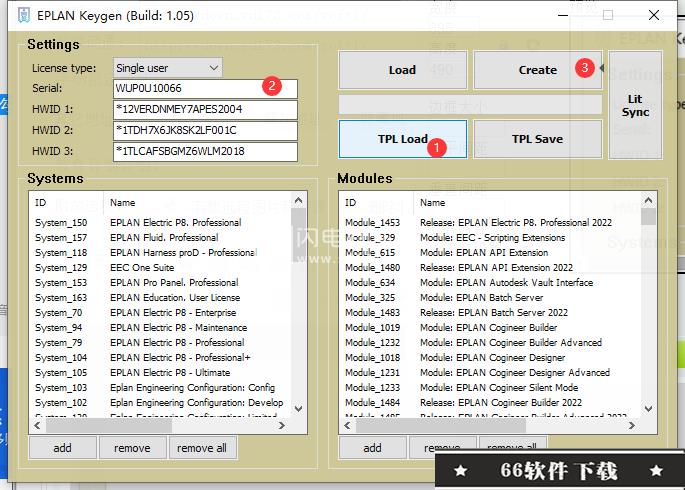Click Systems list ID column header
Image resolution: width=685 pixels, height=490 pixels.
66,203
